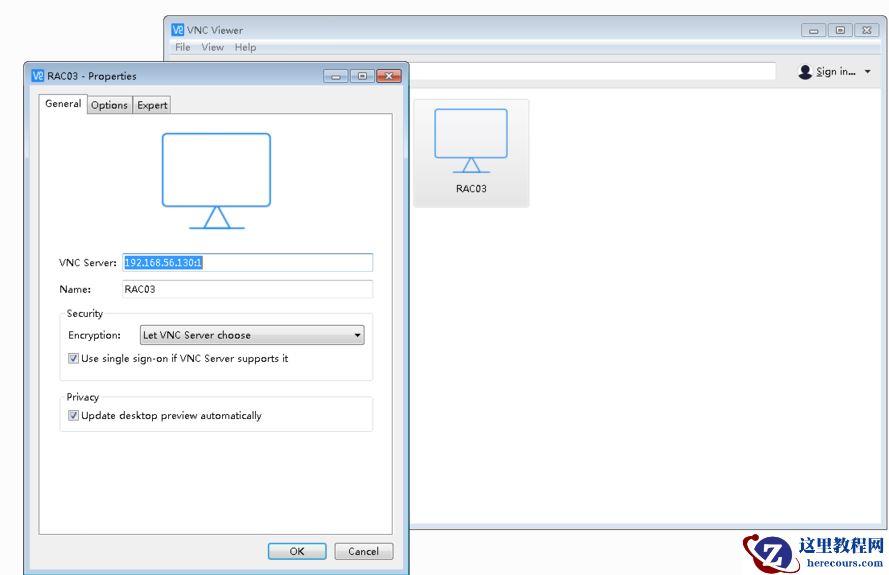Minimize the RAC03 Properties dialog

(x=336, y=76)
